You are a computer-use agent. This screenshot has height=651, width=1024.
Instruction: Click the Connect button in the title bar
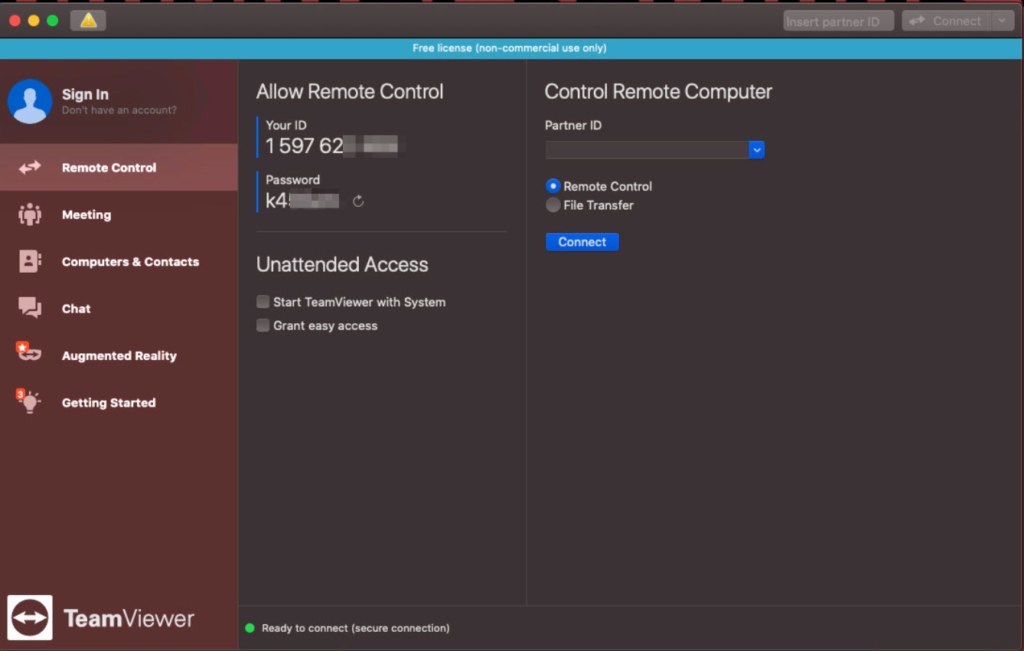[947, 21]
